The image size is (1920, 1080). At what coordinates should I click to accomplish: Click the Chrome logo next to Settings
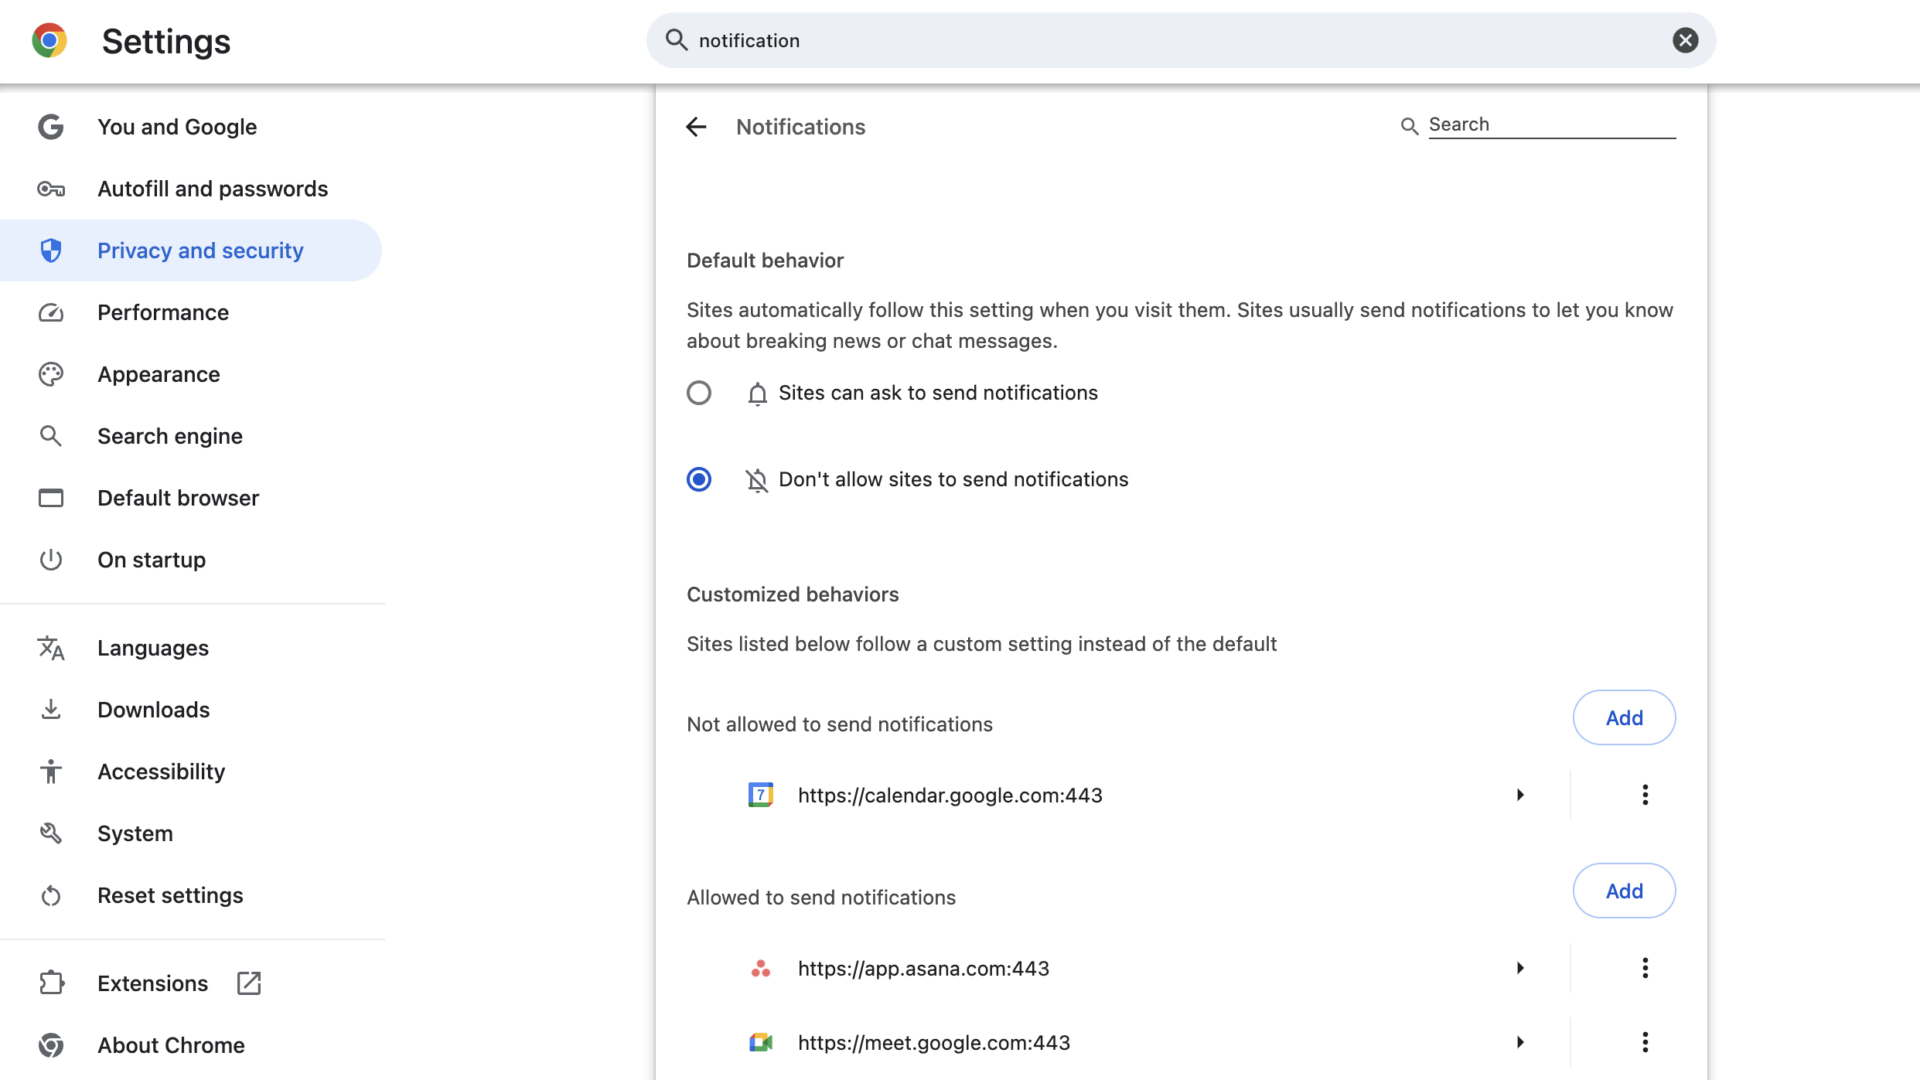49,40
